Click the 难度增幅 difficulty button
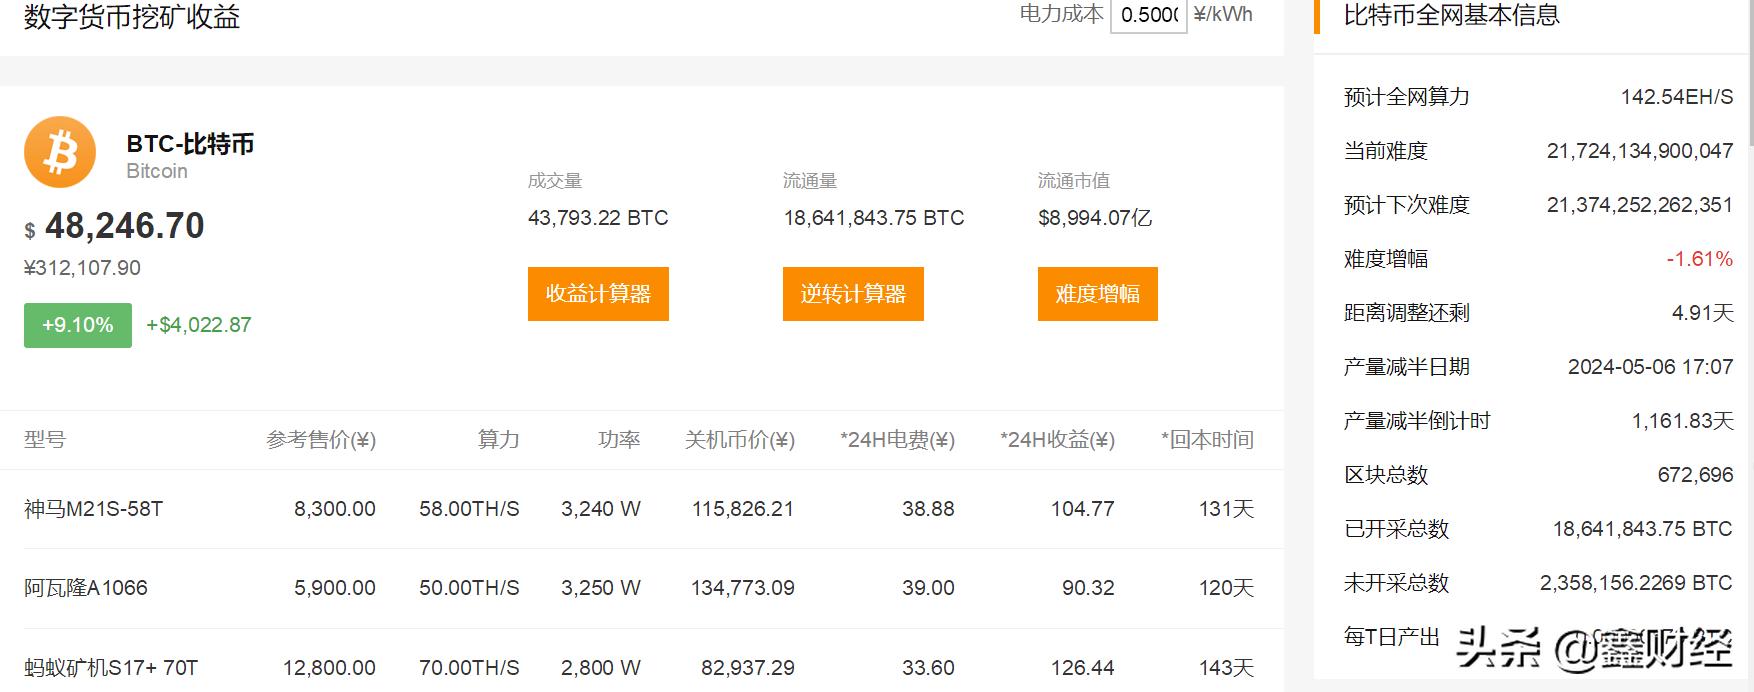 click(1097, 294)
